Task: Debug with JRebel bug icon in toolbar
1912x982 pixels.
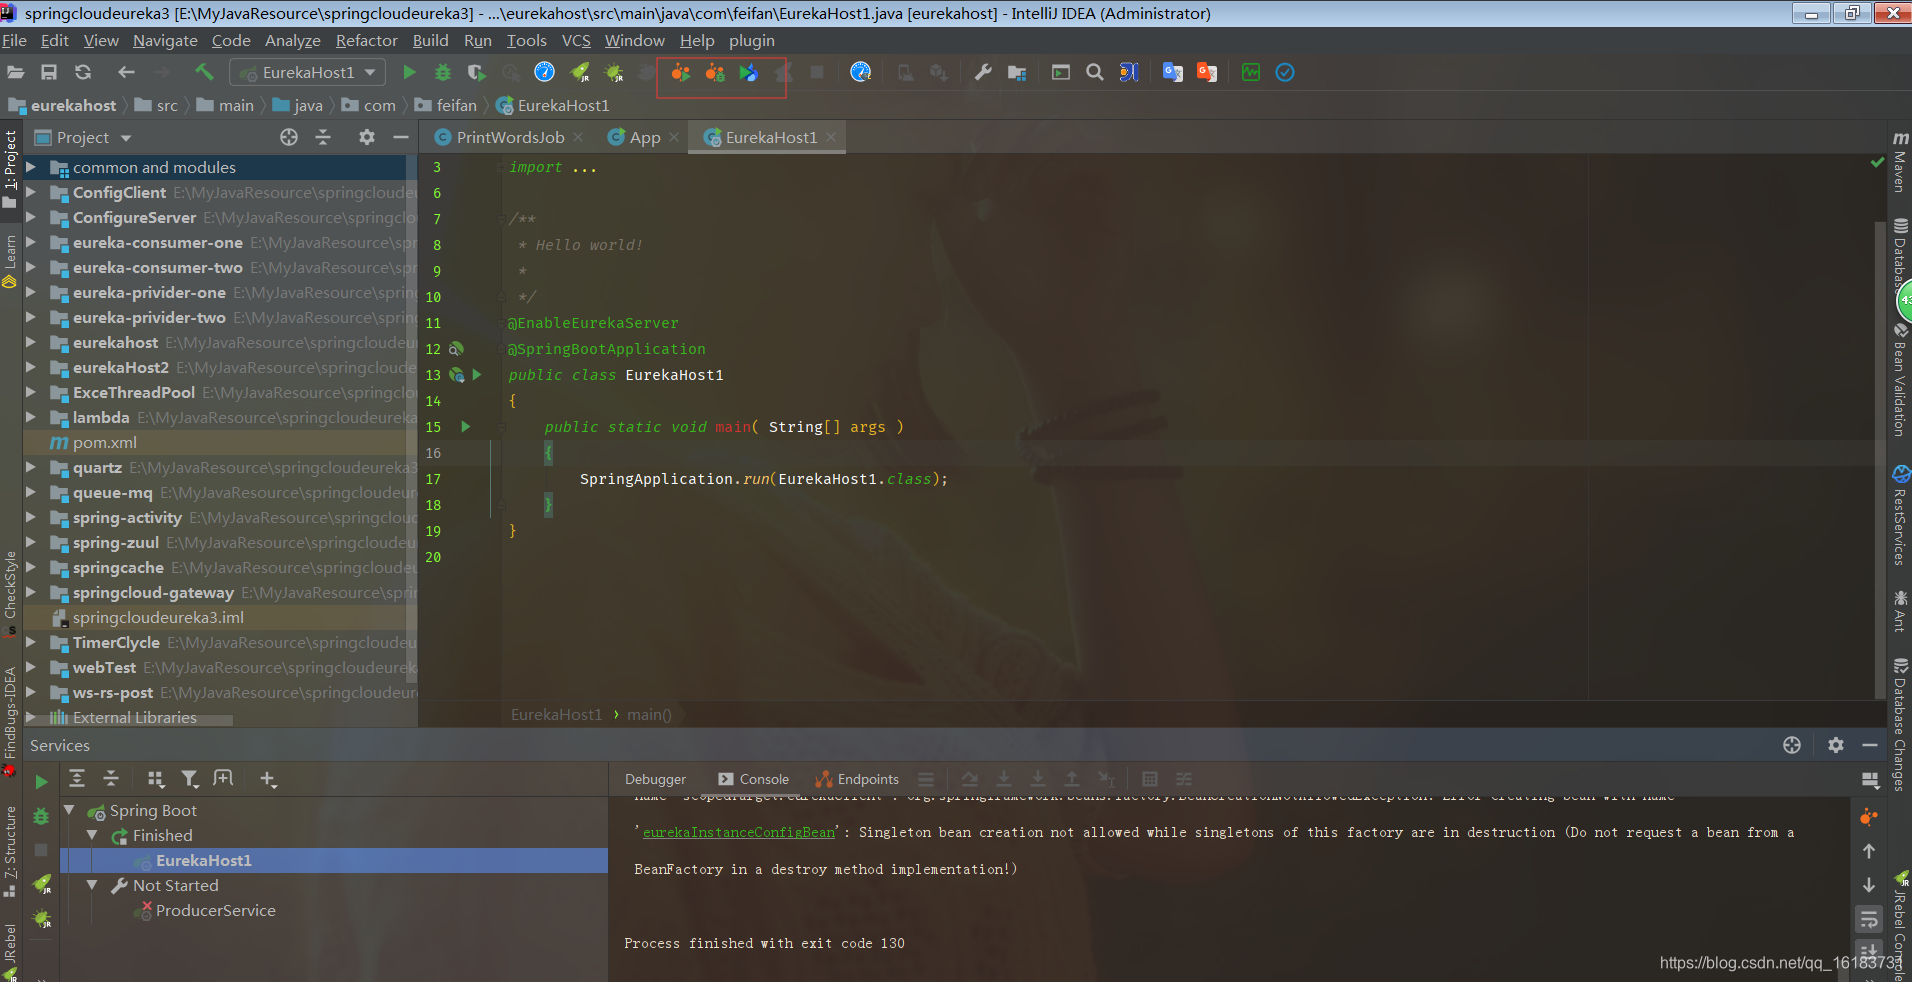Action: (x=614, y=72)
